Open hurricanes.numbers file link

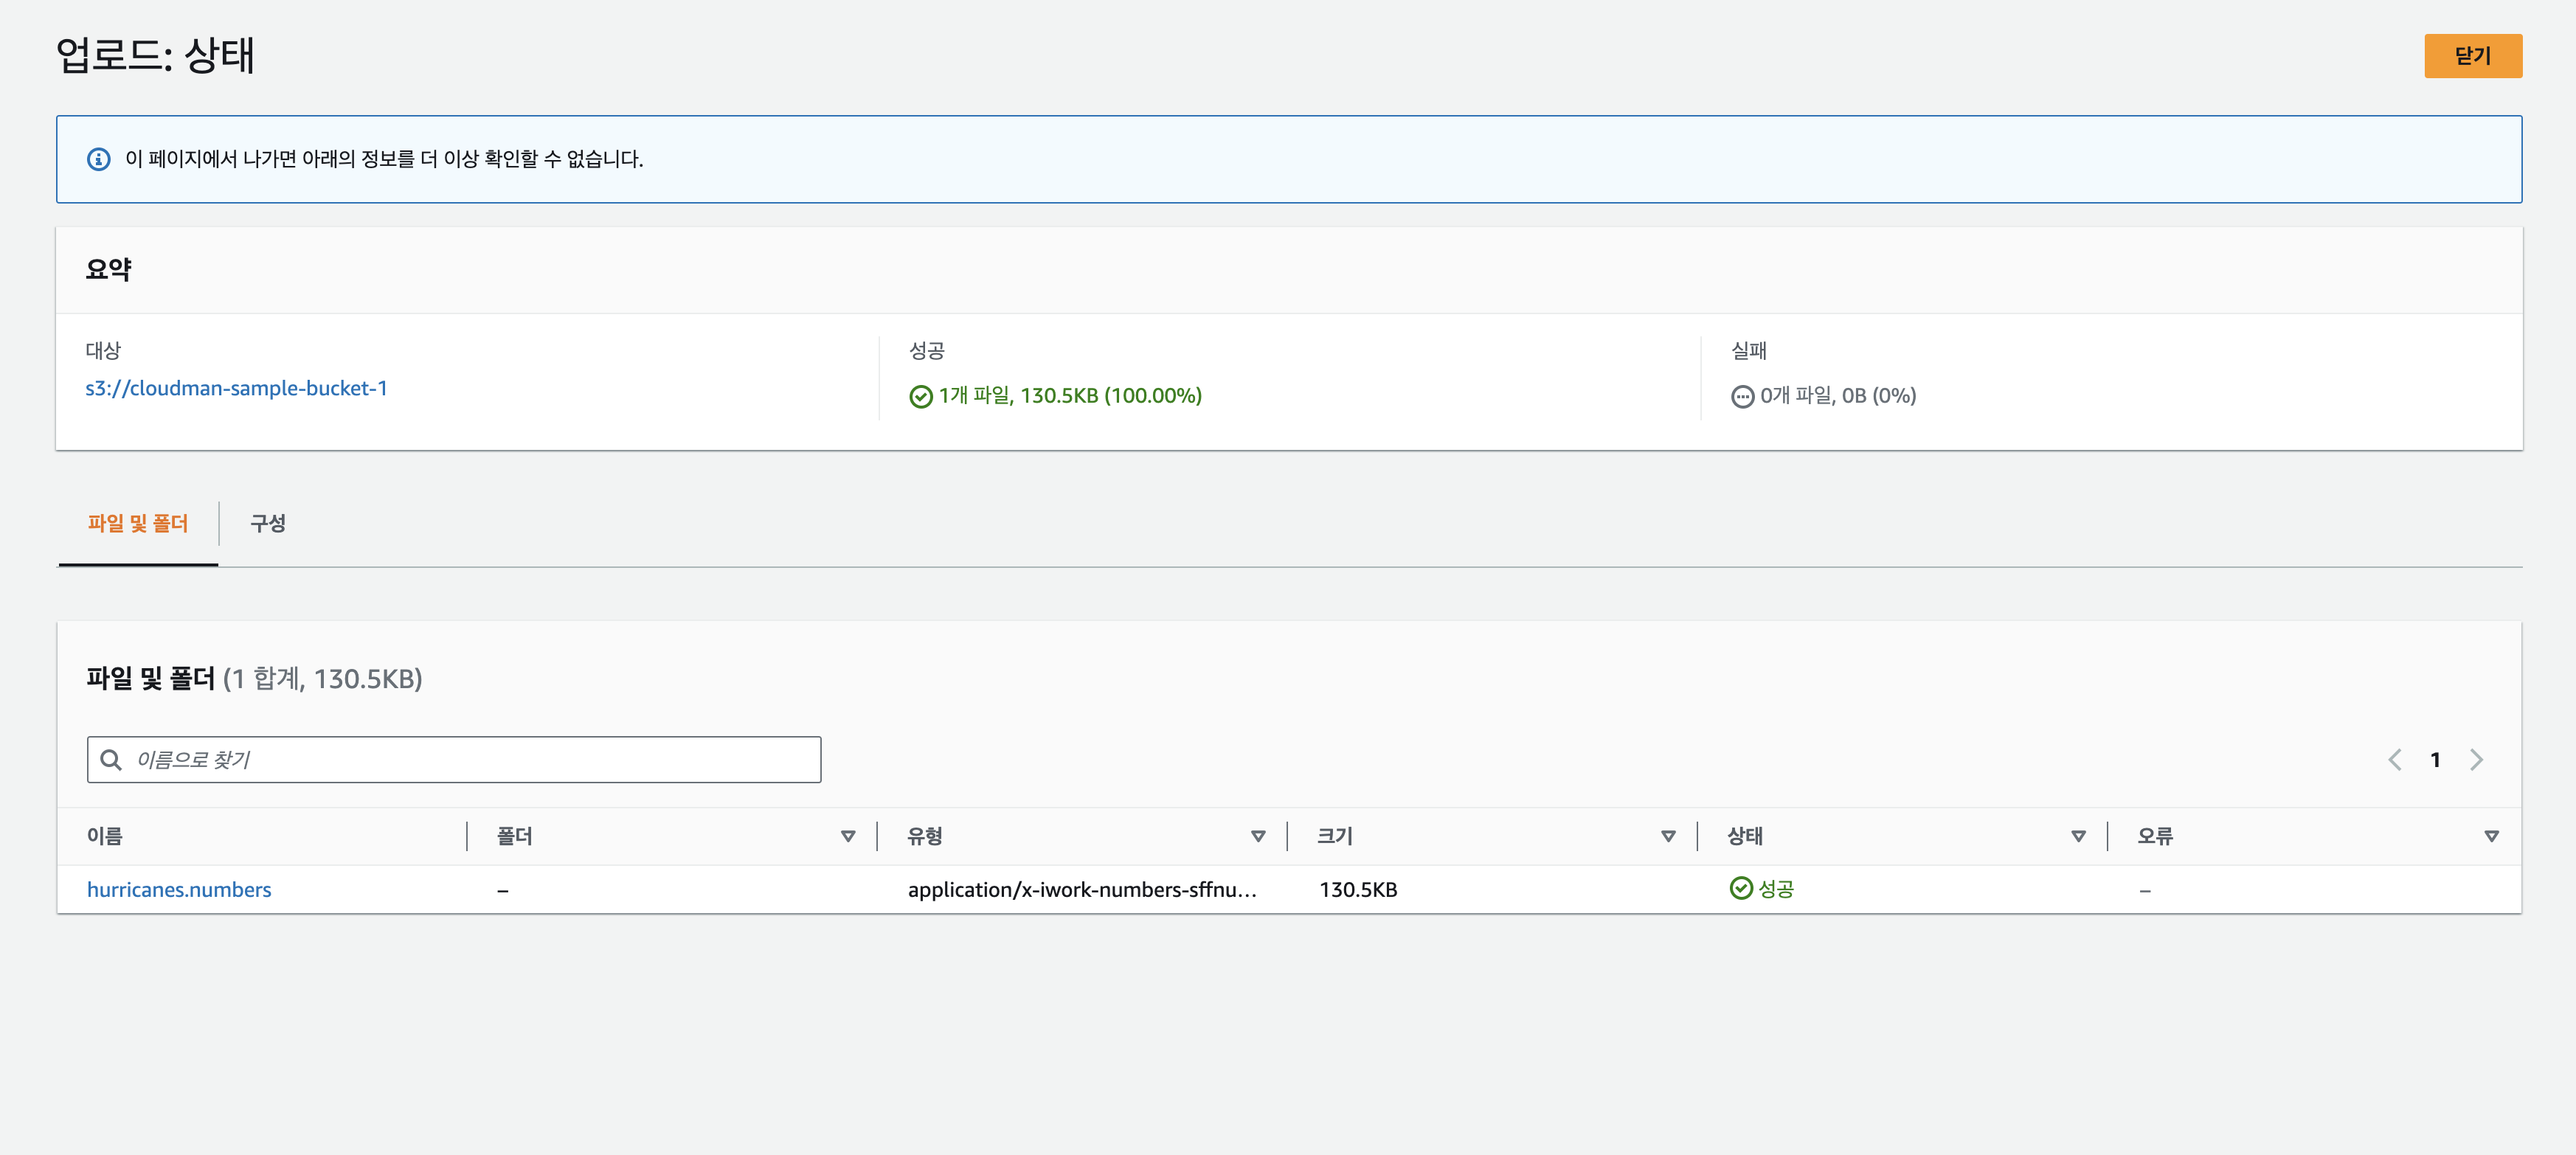179,890
